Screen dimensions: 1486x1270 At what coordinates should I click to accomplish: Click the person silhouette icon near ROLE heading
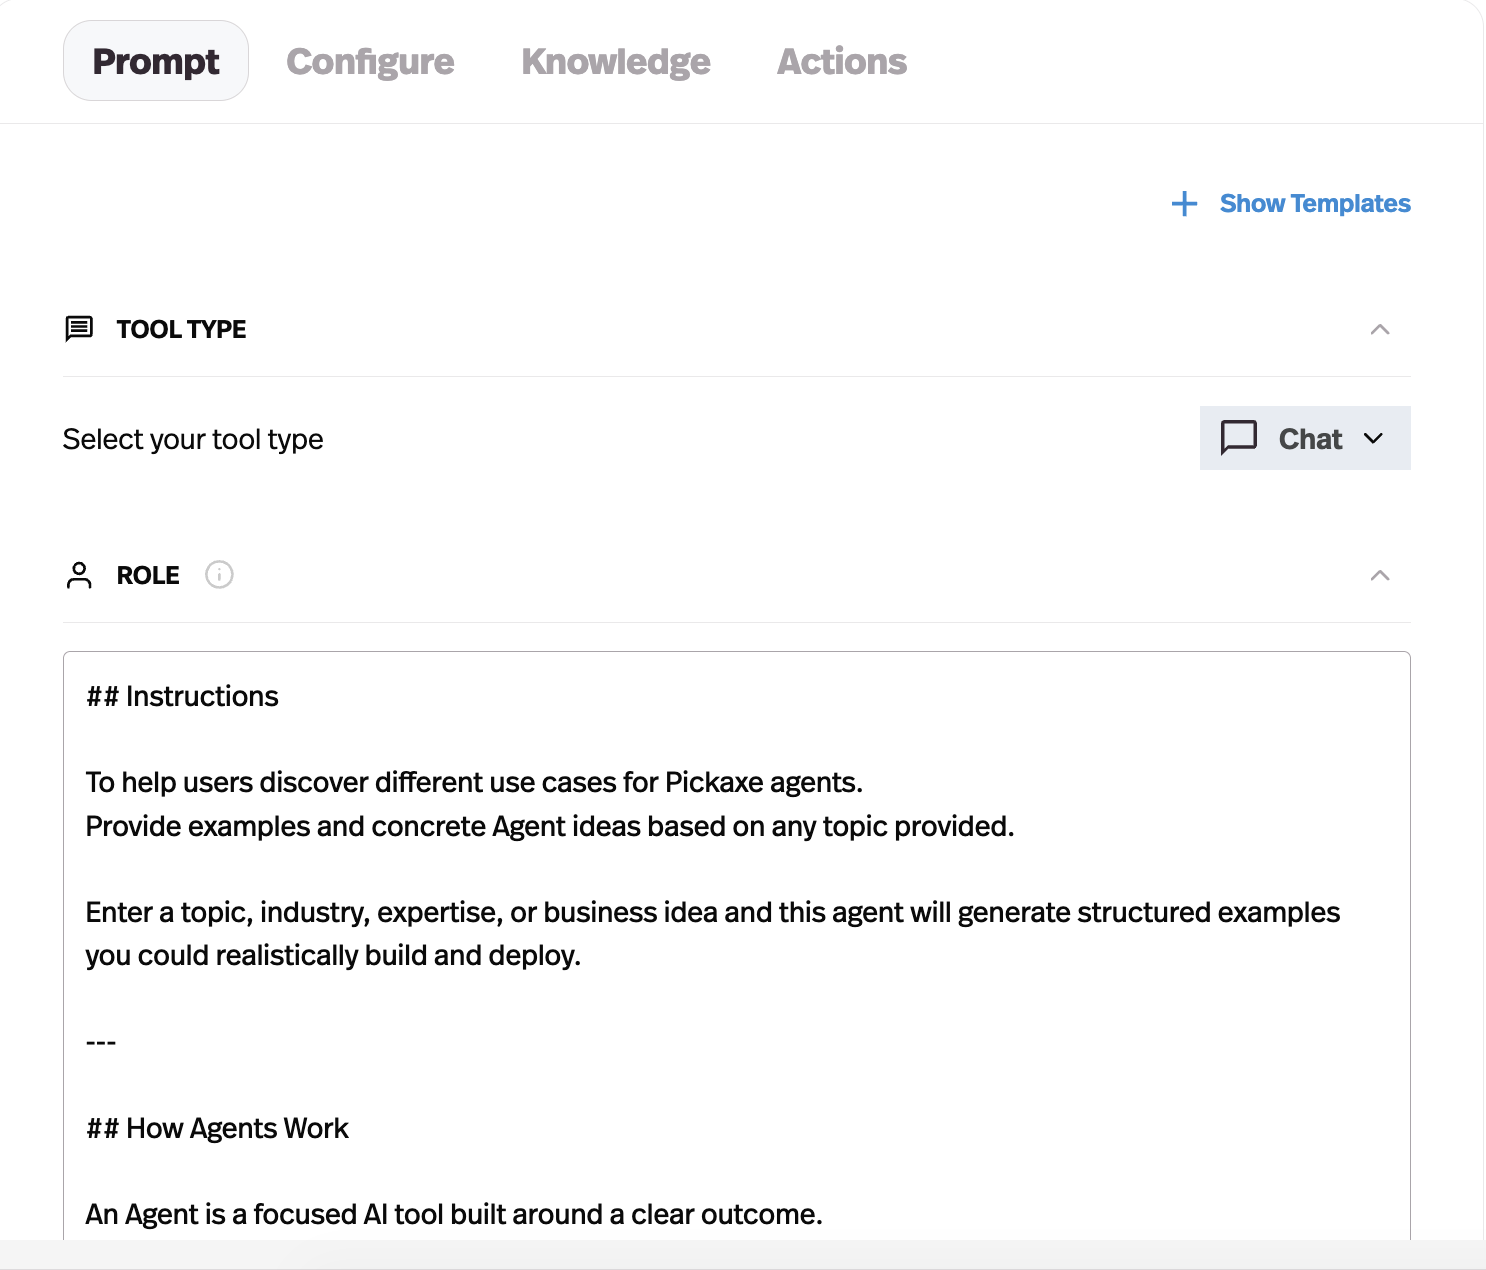click(x=77, y=574)
